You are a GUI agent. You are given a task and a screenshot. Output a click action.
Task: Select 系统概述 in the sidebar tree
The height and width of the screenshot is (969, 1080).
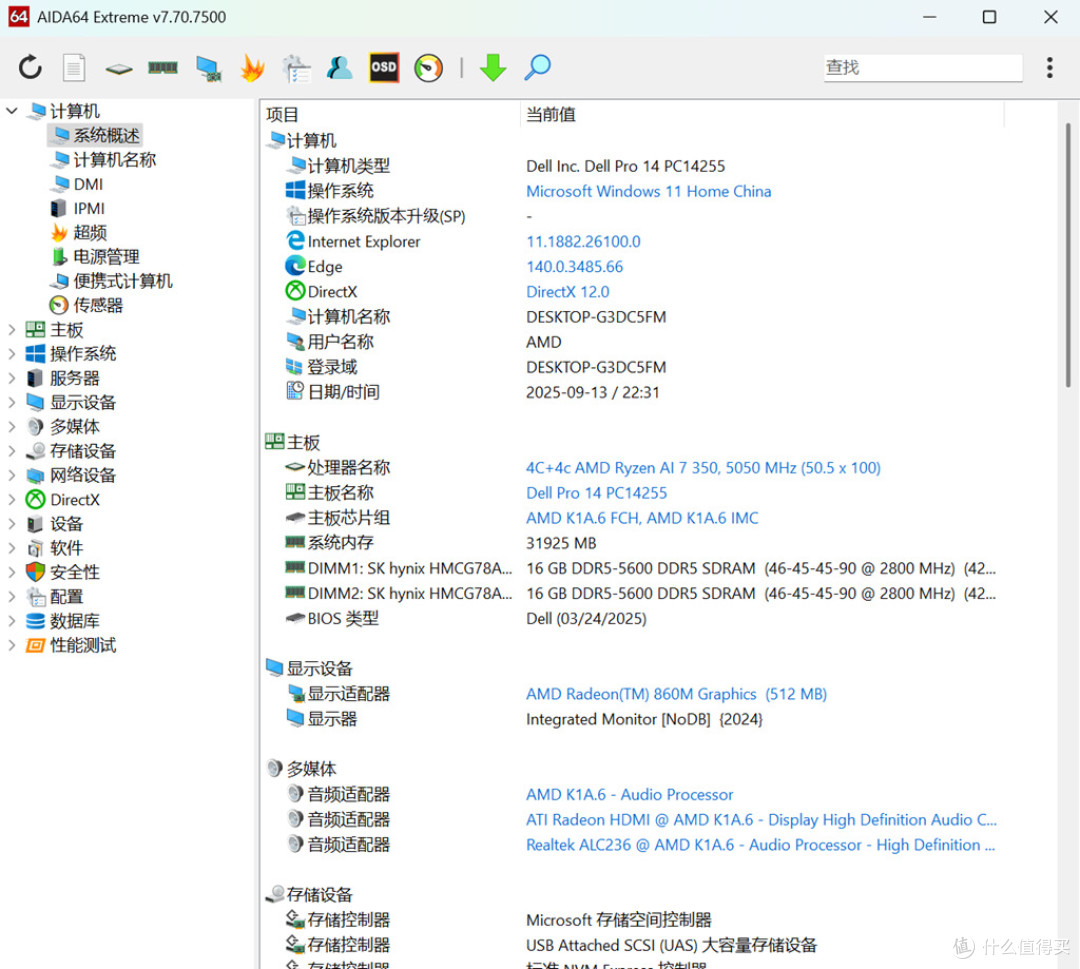[x=95, y=135]
